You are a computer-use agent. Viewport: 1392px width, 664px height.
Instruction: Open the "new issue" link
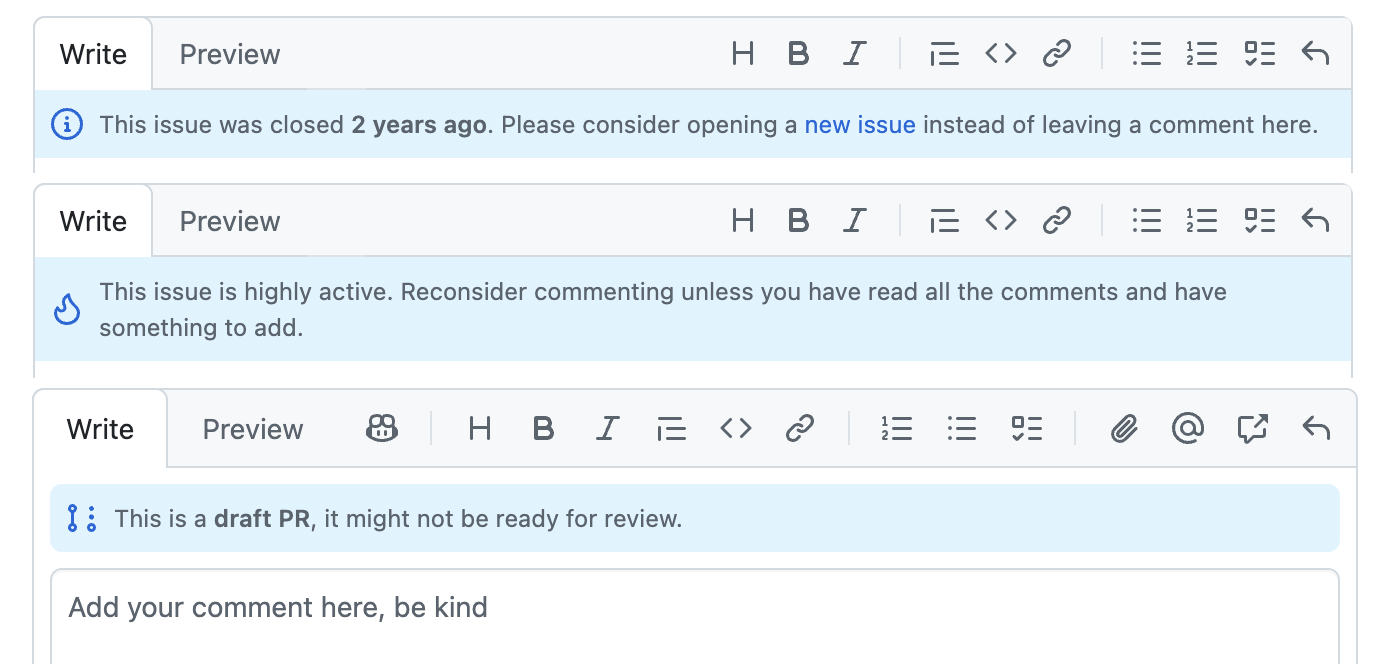point(860,125)
